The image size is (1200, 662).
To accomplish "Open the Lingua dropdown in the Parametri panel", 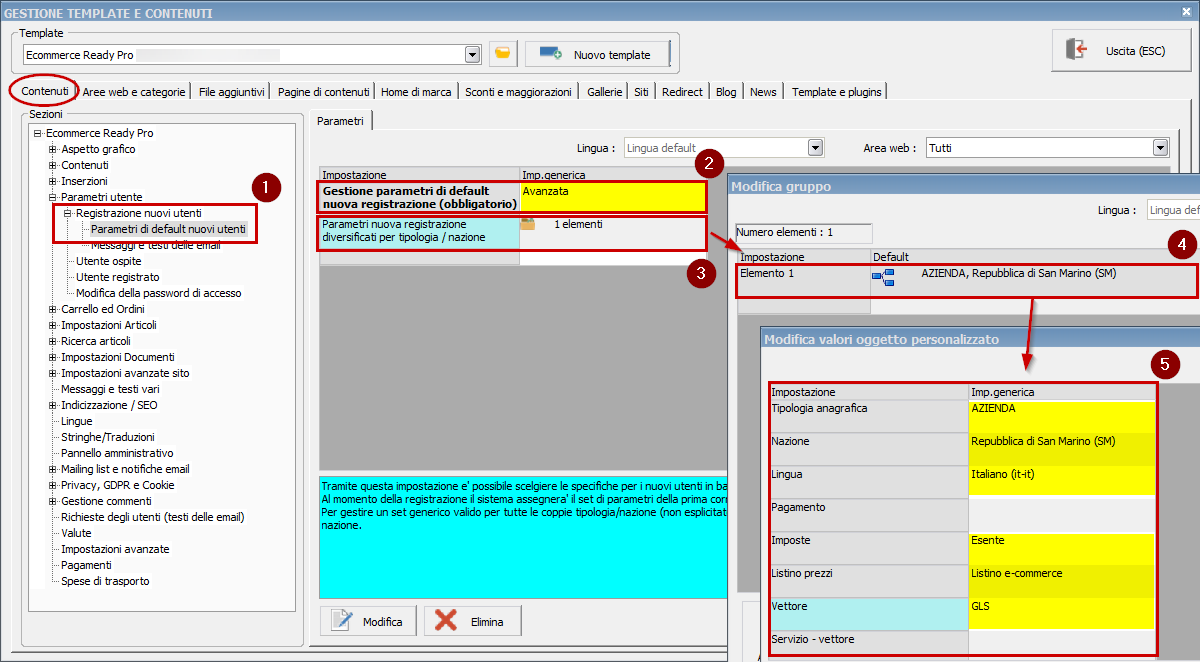I will (x=815, y=148).
